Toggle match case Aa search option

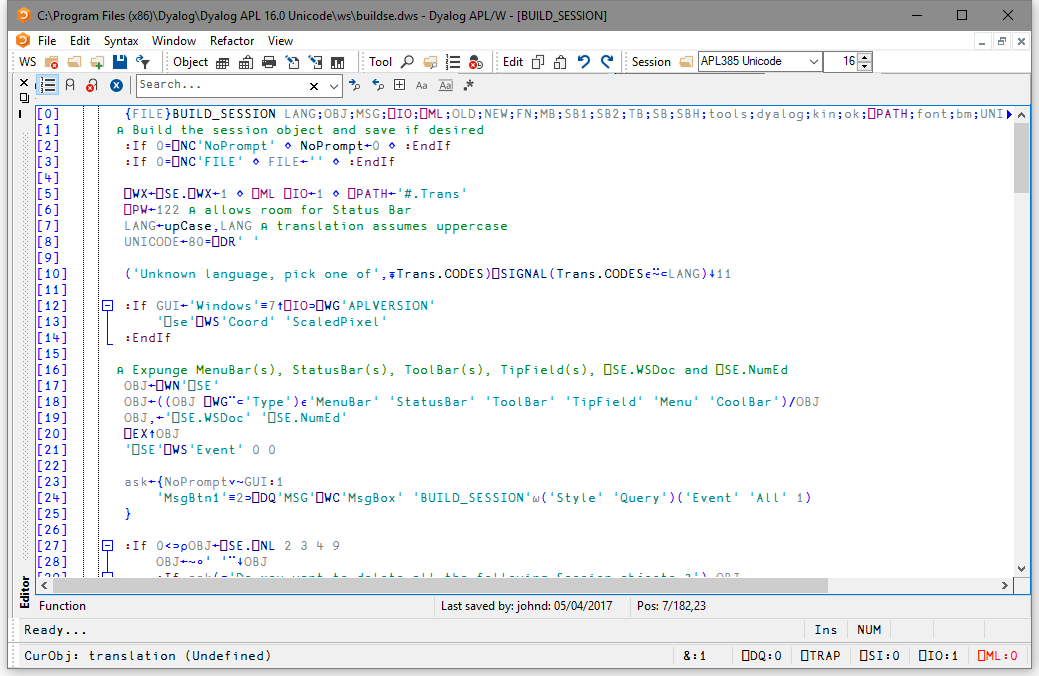(x=421, y=86)
